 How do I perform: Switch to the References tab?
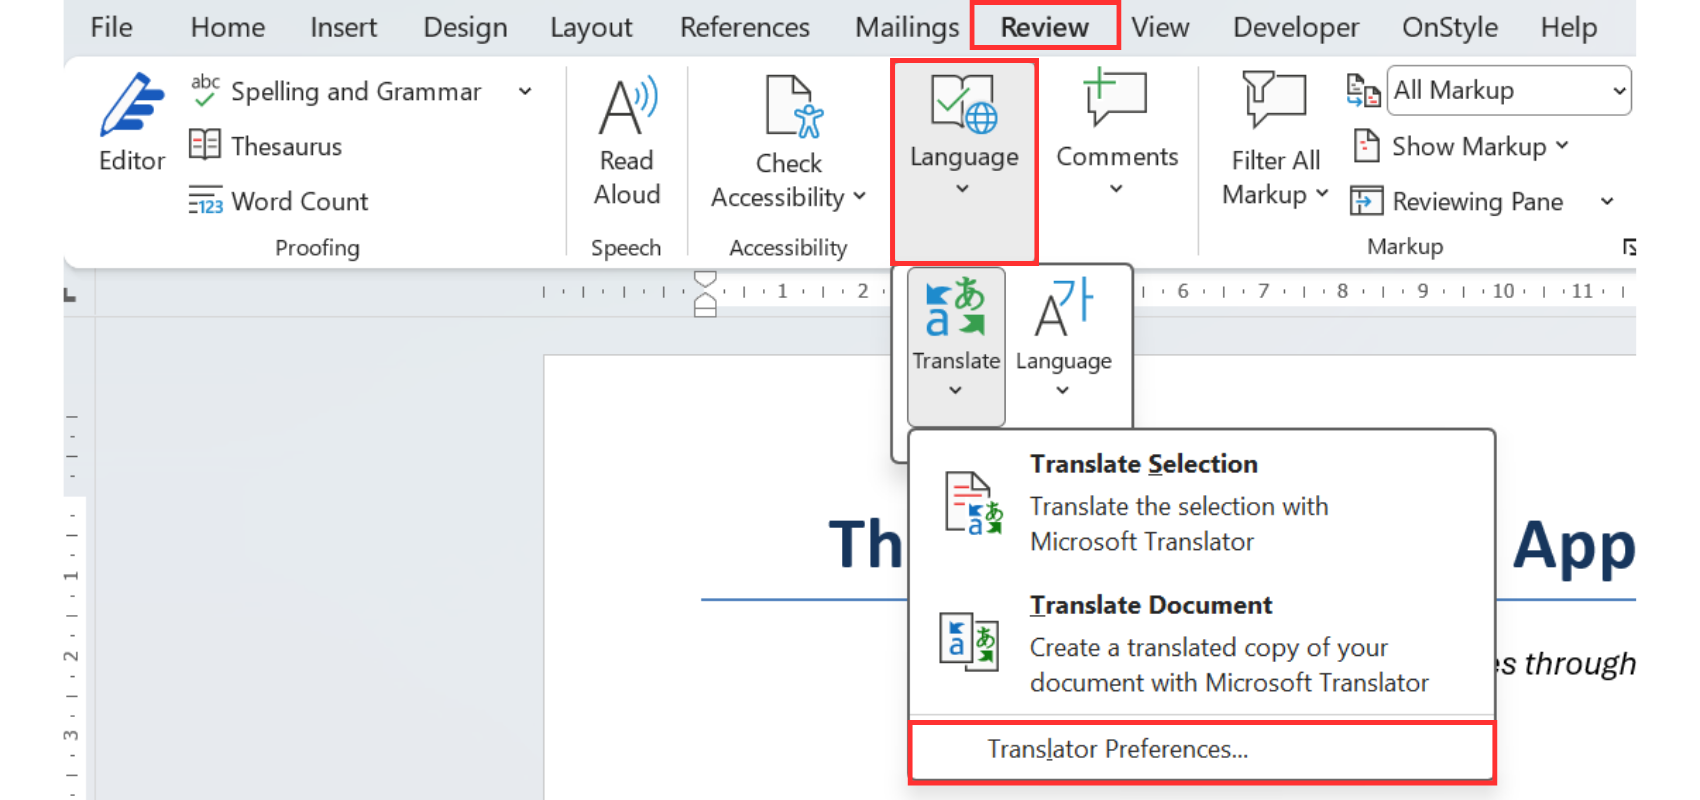click(x=745, y=27)
